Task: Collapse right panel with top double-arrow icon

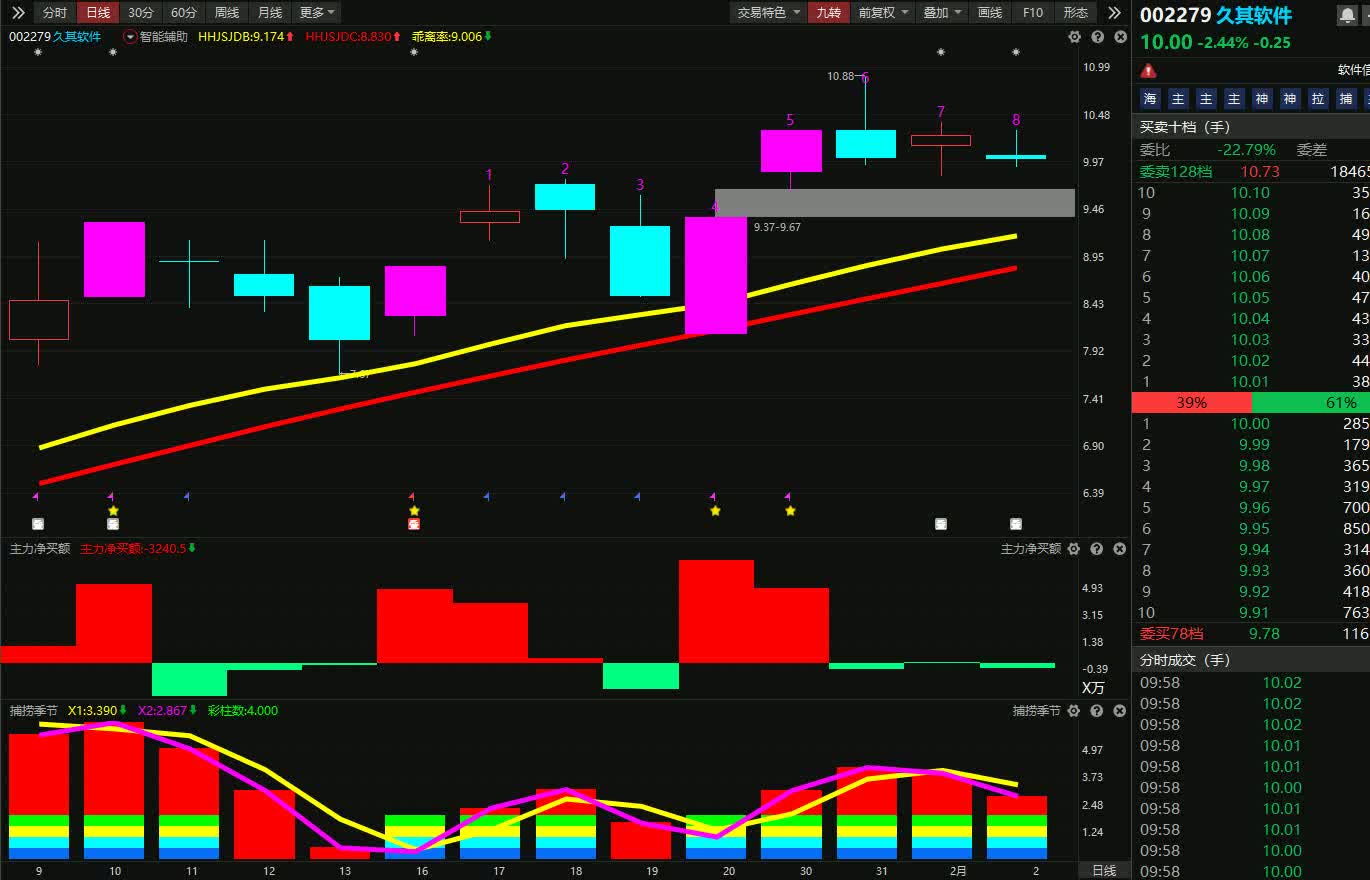Action: (x=1114, y=12)
